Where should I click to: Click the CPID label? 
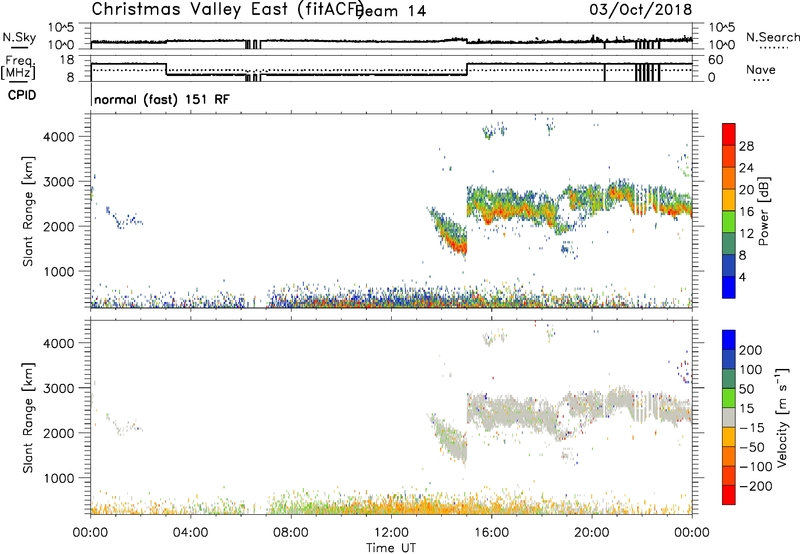[x=22, y=95]
